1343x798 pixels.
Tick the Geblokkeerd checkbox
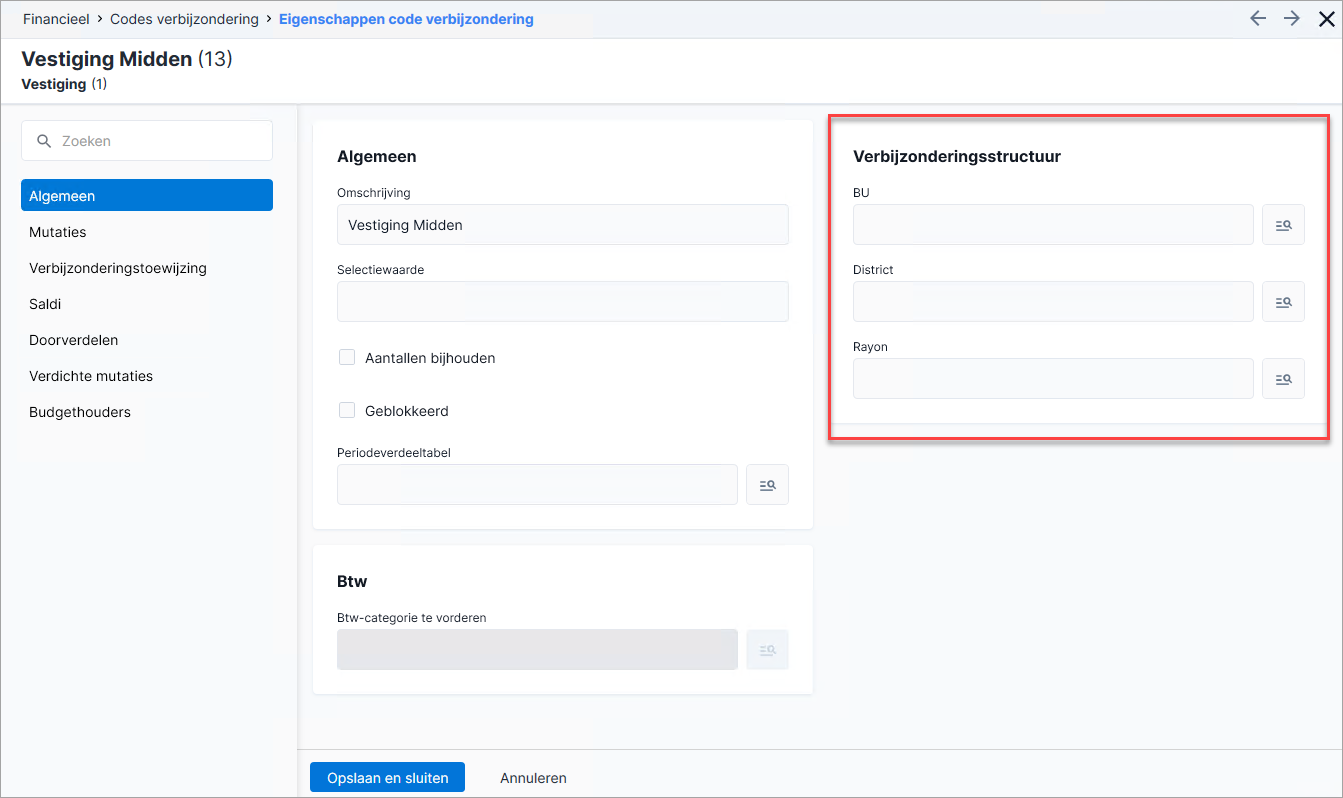point(347,410)
